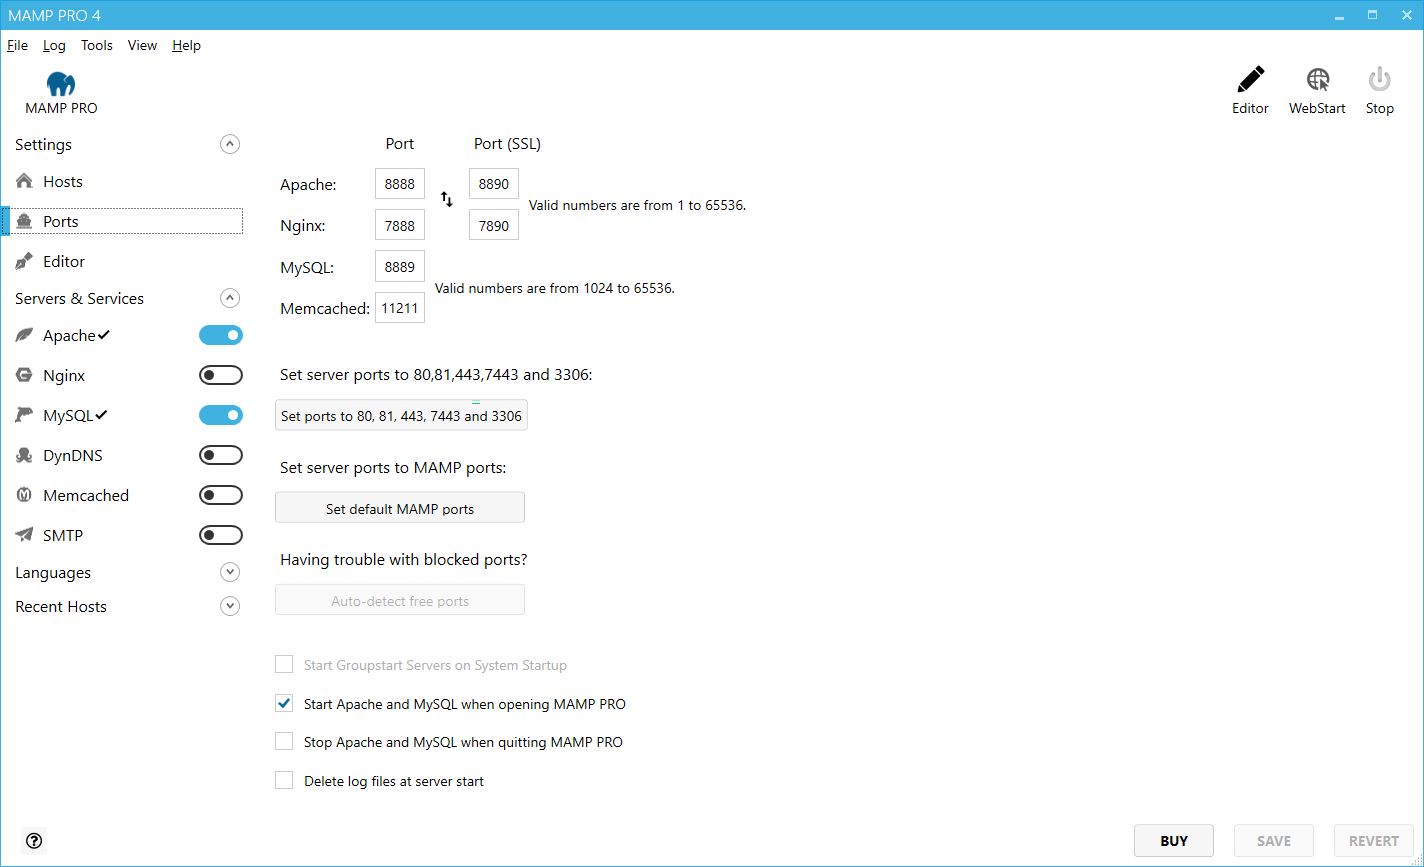Expand the Recent Hosts section chevron
The image size is (1424, 867).
[x=230, y=606]
